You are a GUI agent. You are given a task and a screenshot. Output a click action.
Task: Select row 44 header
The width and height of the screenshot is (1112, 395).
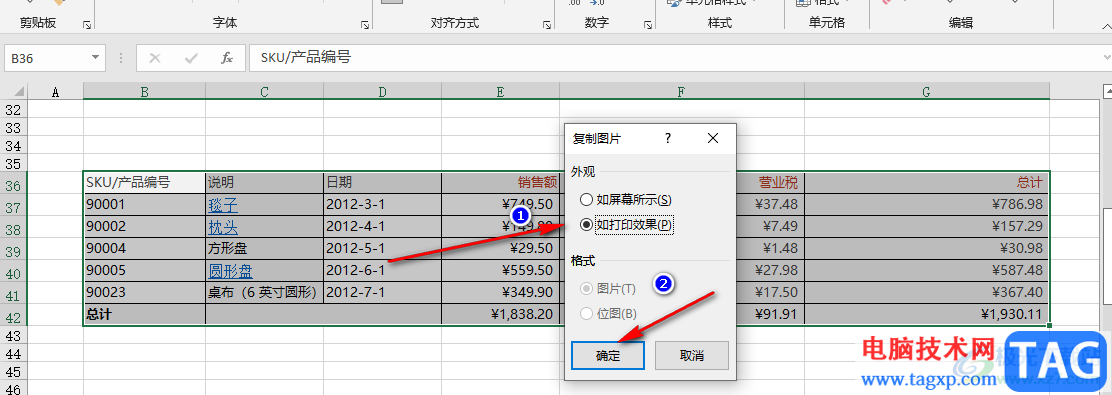[x=13, y=353]
